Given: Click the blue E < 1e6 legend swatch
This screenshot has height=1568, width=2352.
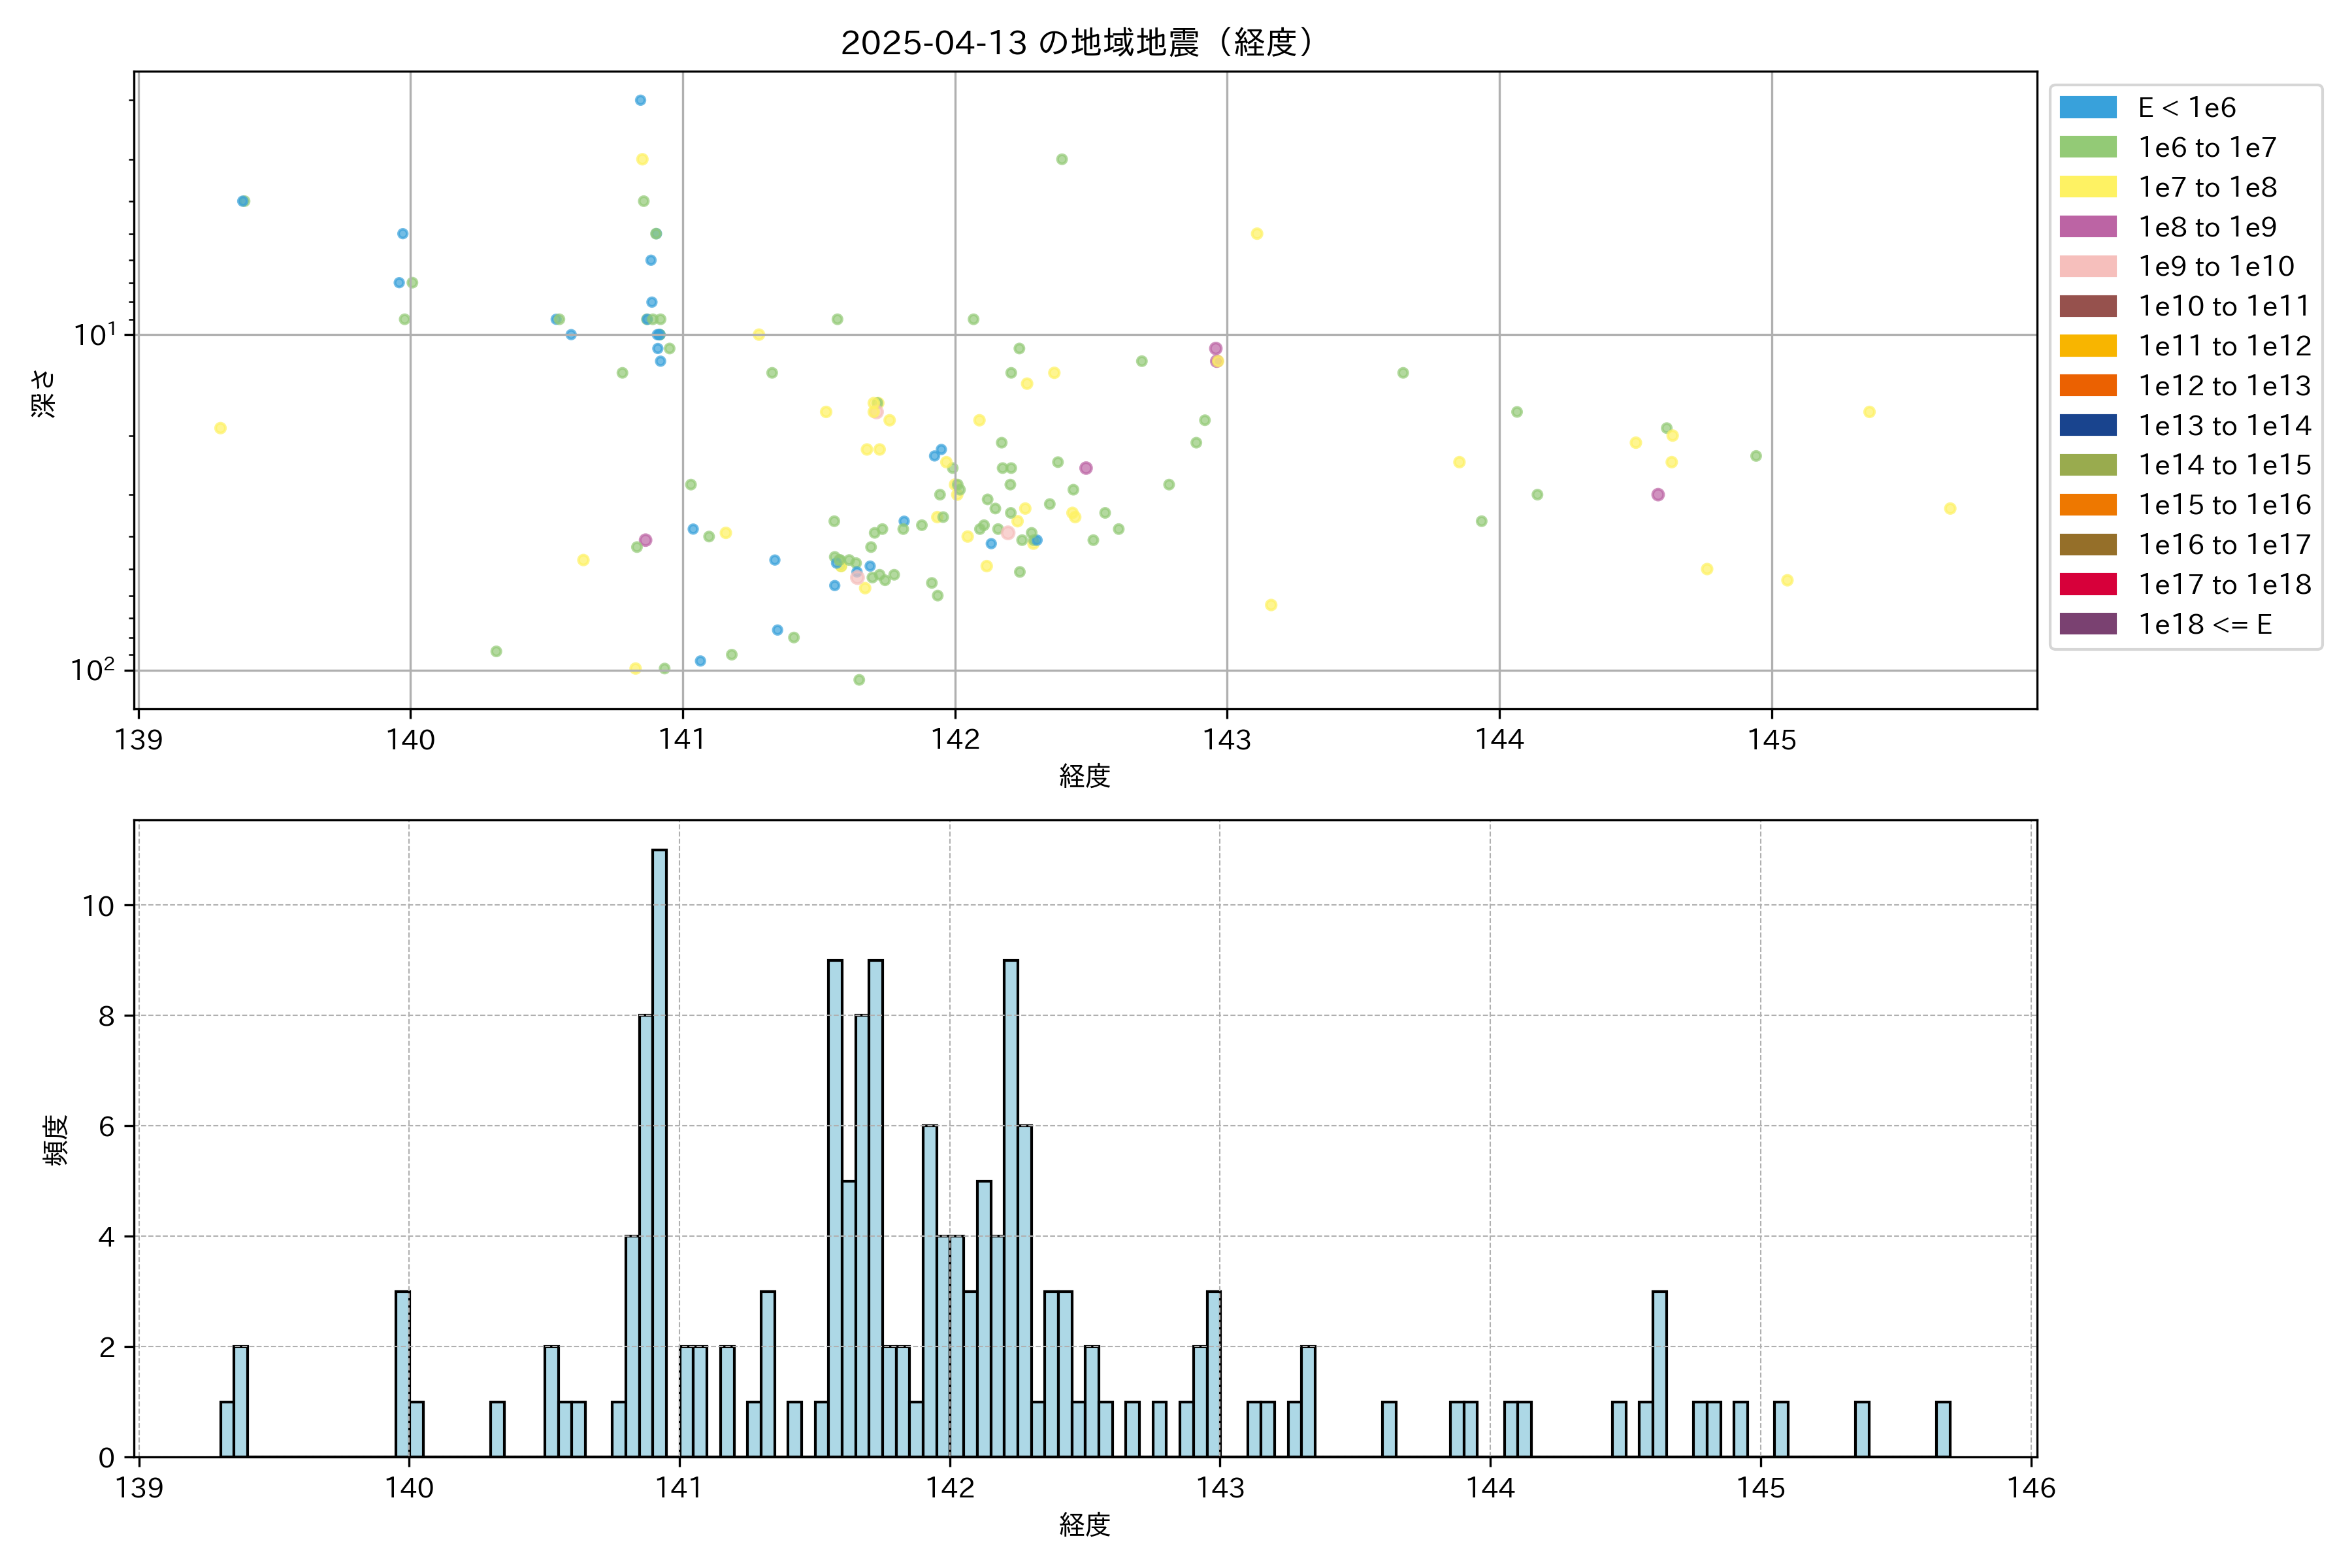Looking at the screenshot, I should [x=2088, y=108].
